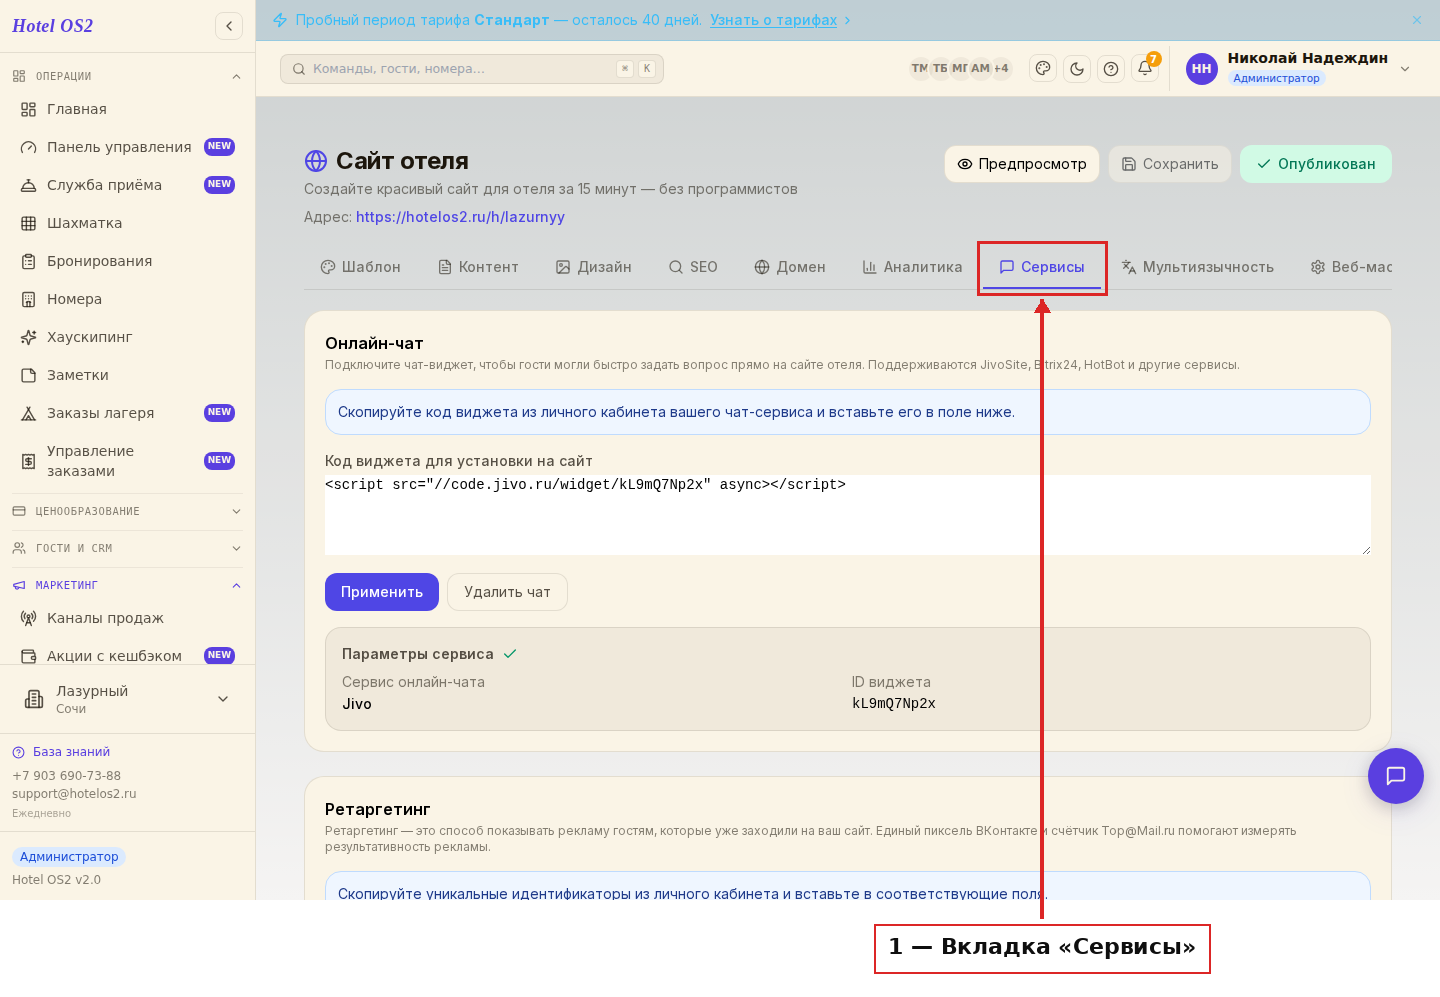Click support@hotelos2.ru email
This screenshot has width=1440, height=997.
[x=74, y=794]
